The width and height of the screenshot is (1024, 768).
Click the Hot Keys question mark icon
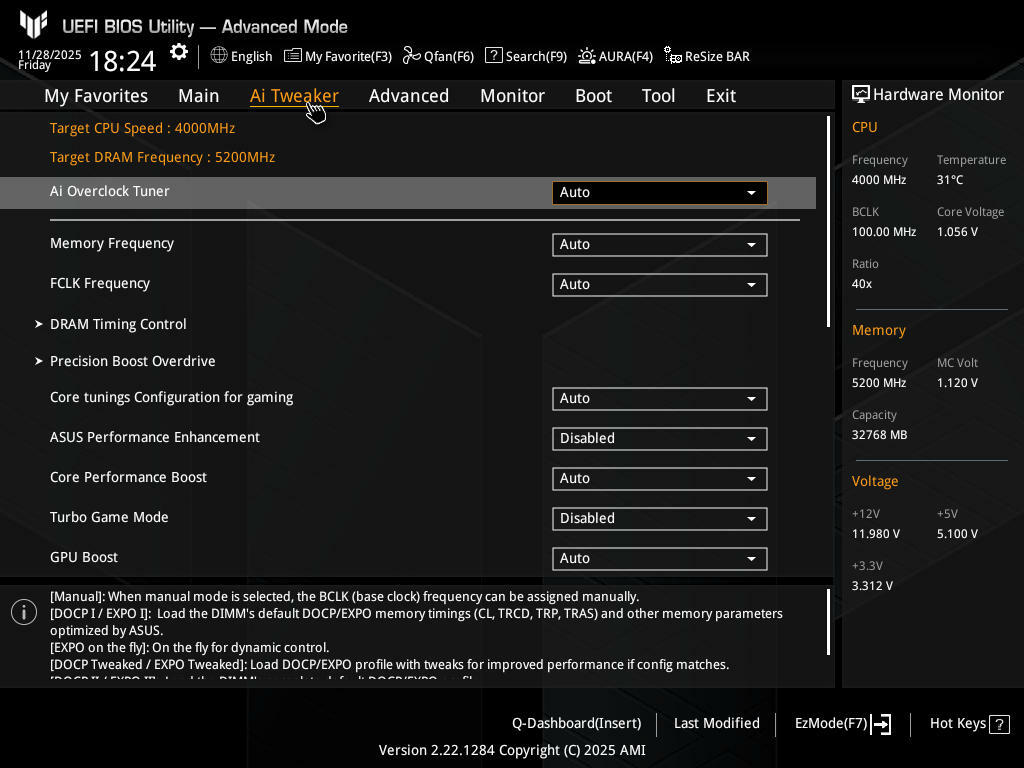999,724
